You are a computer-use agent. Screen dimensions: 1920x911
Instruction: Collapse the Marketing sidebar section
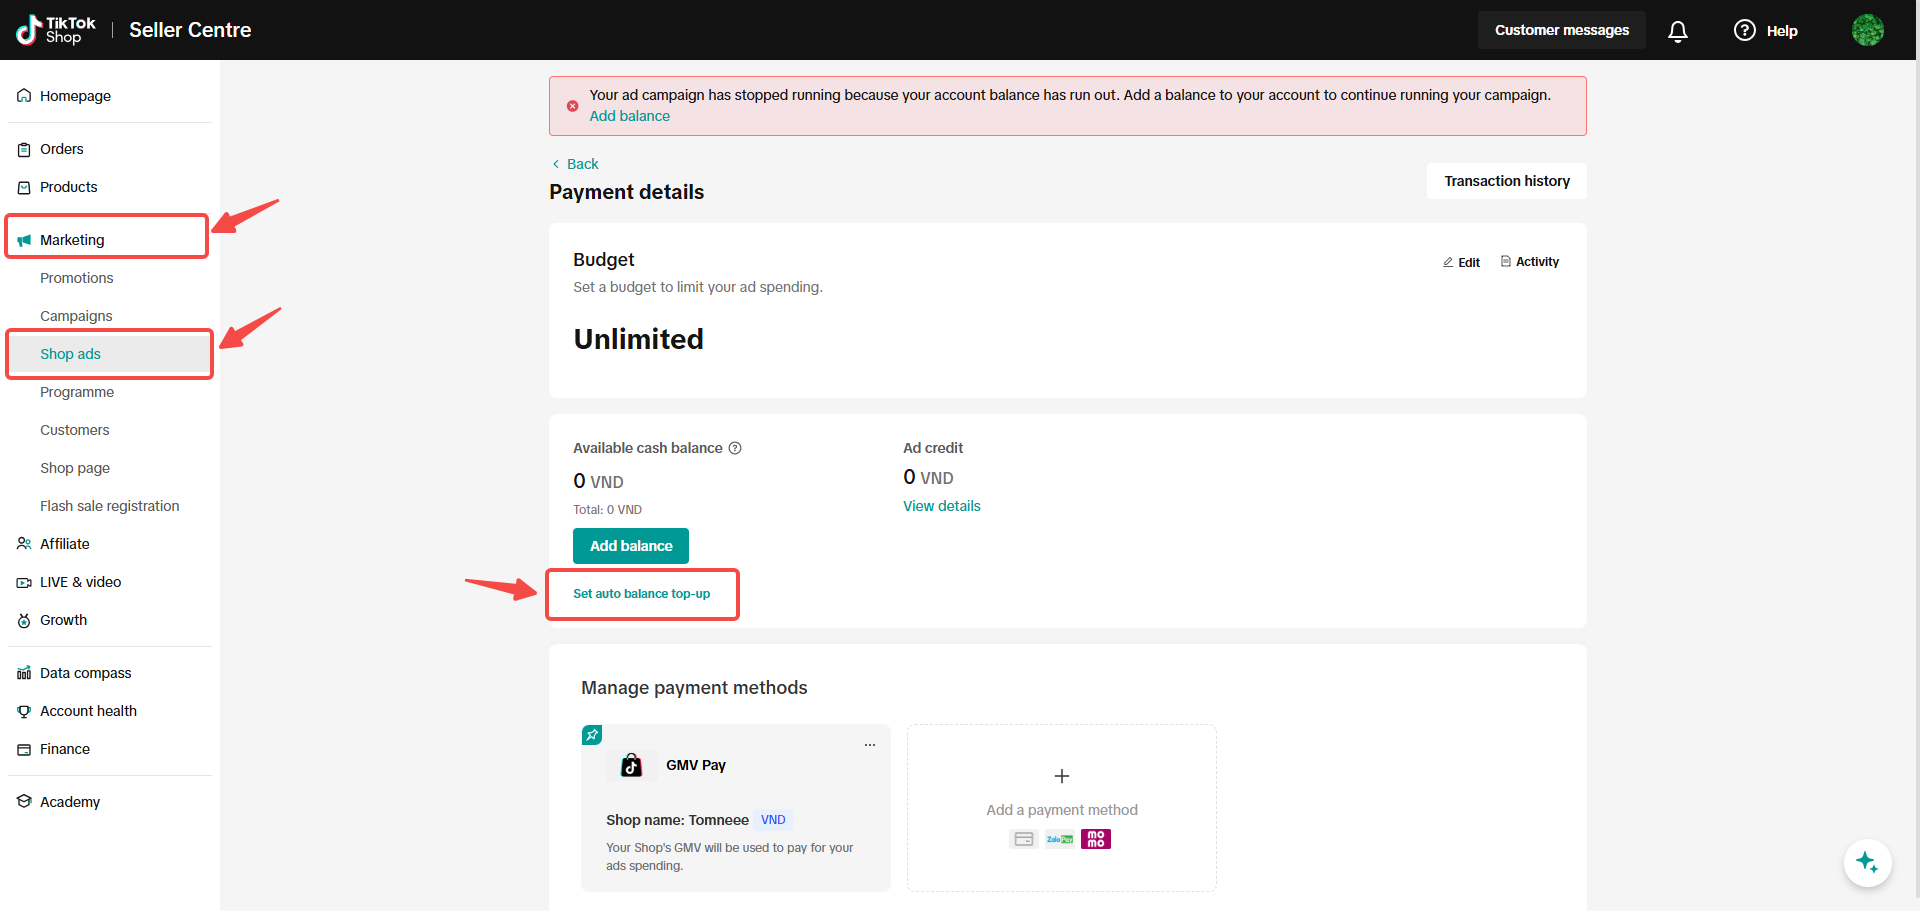tap(72, 240)
